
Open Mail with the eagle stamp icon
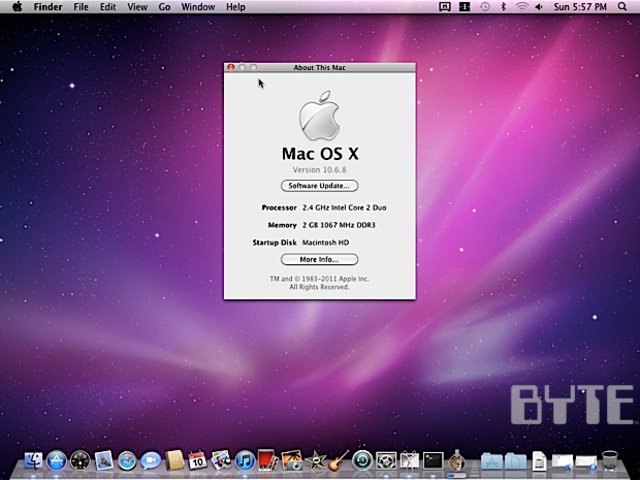[x=104, y=461]
